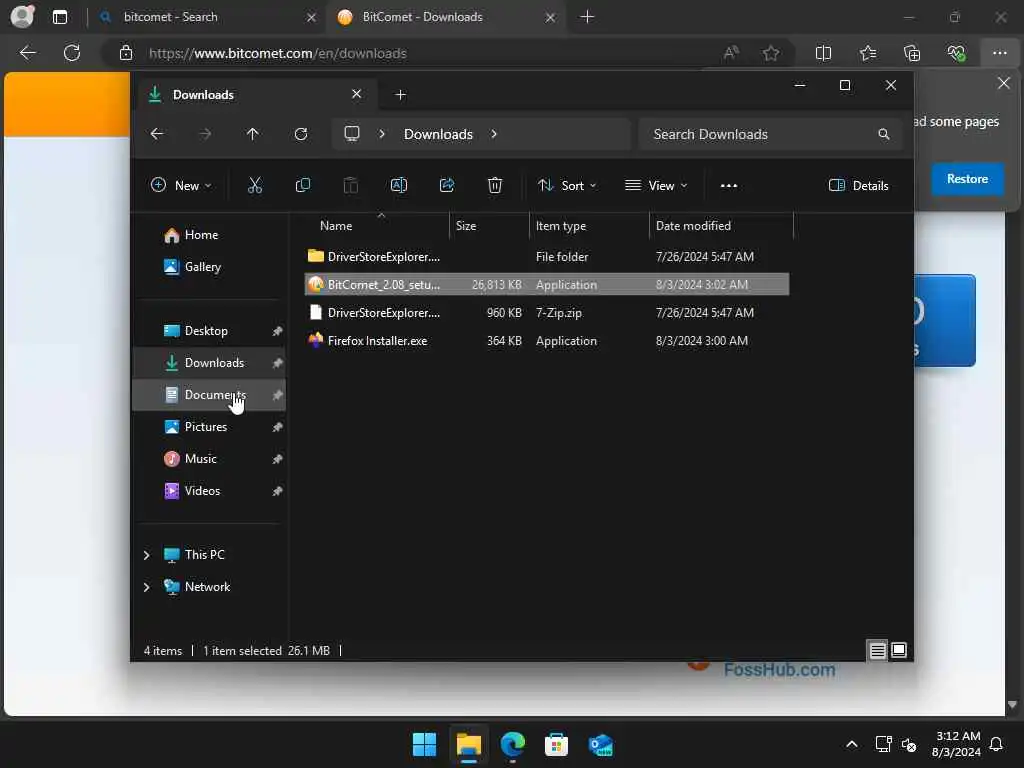1024x768 pixels.
Task: Select the BitComet_2.08_setup application file
Action: 547,285
